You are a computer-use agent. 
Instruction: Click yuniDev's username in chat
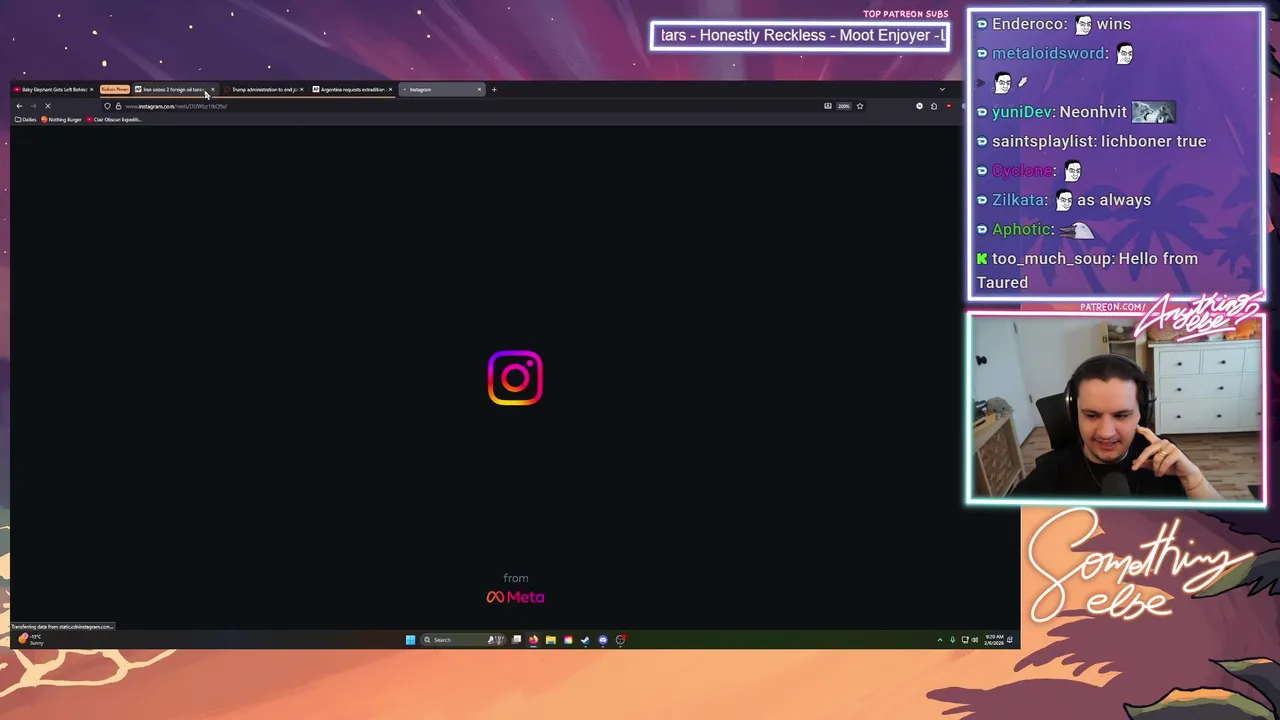(x=1022, y=112)
